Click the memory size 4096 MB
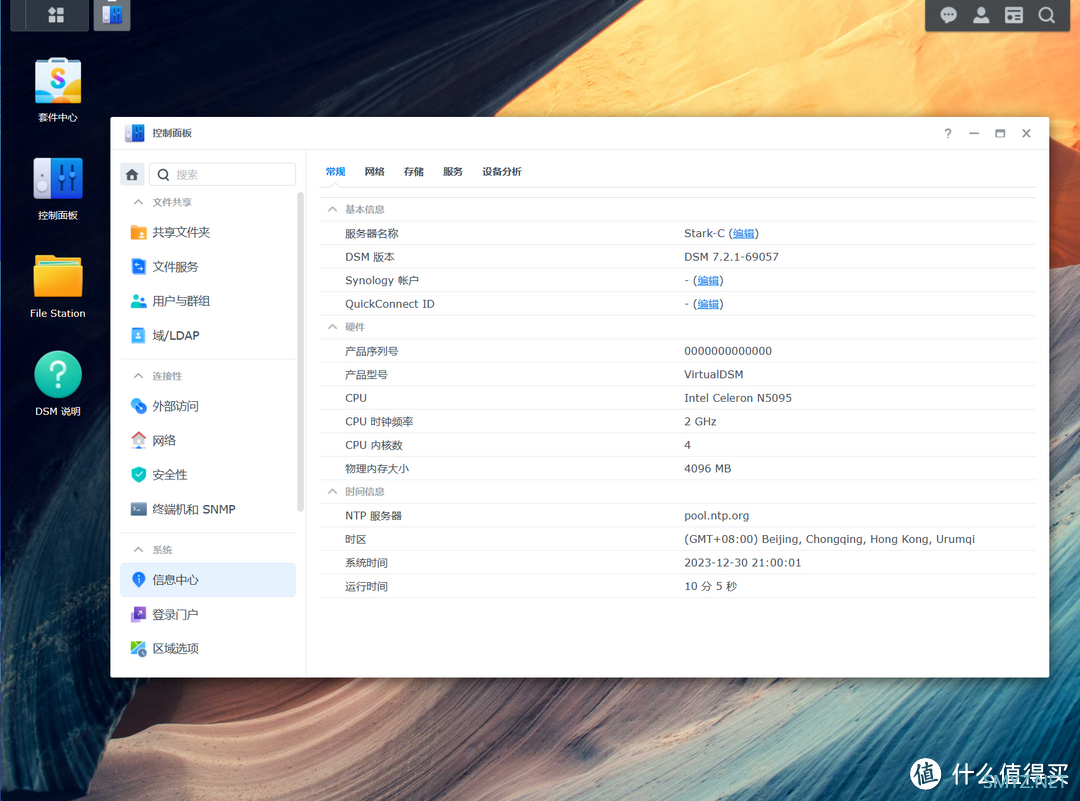This screenshot has width=1080, height=801. [x=707, y=469]
